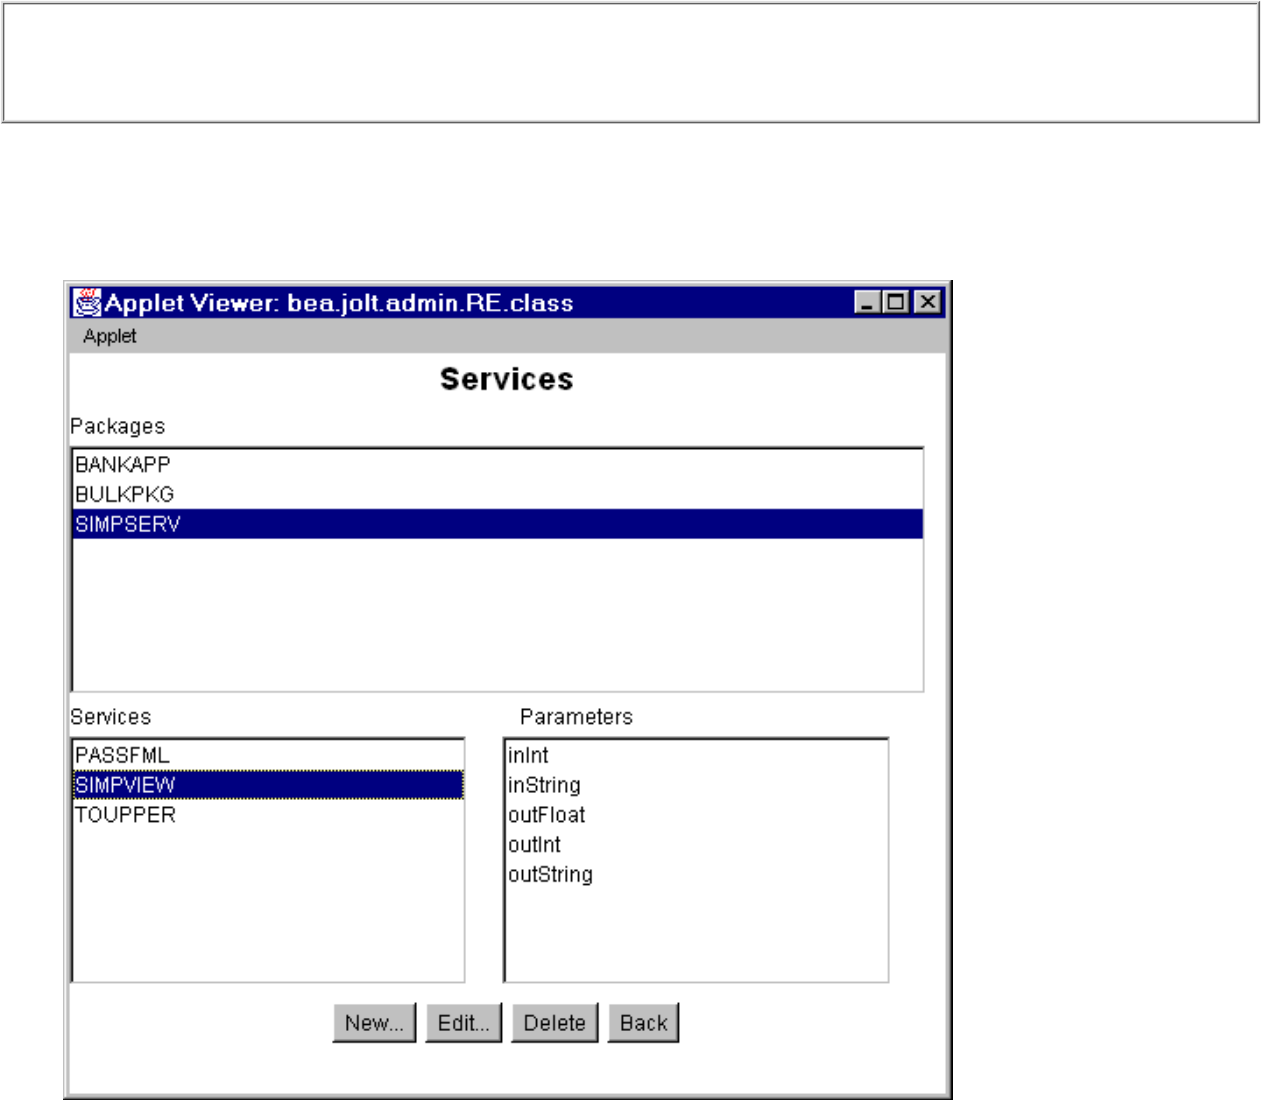Go back with the Back button
This screenshot has height=1100, width=1261.
[x=643, y=1023]
